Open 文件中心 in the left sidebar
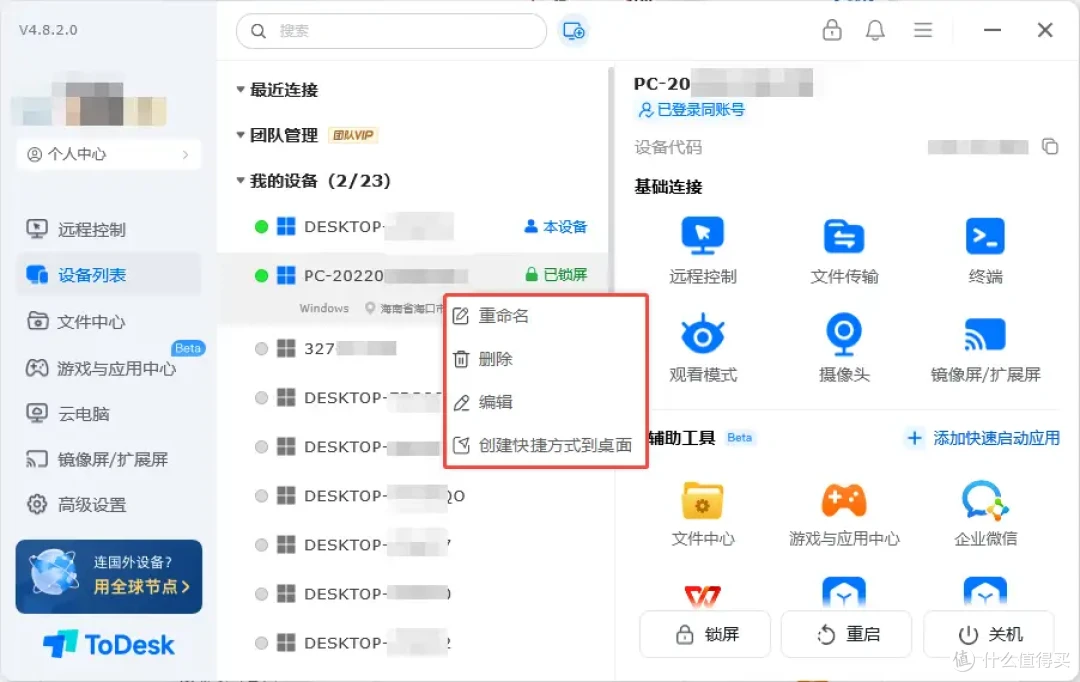 pos(109,322)
